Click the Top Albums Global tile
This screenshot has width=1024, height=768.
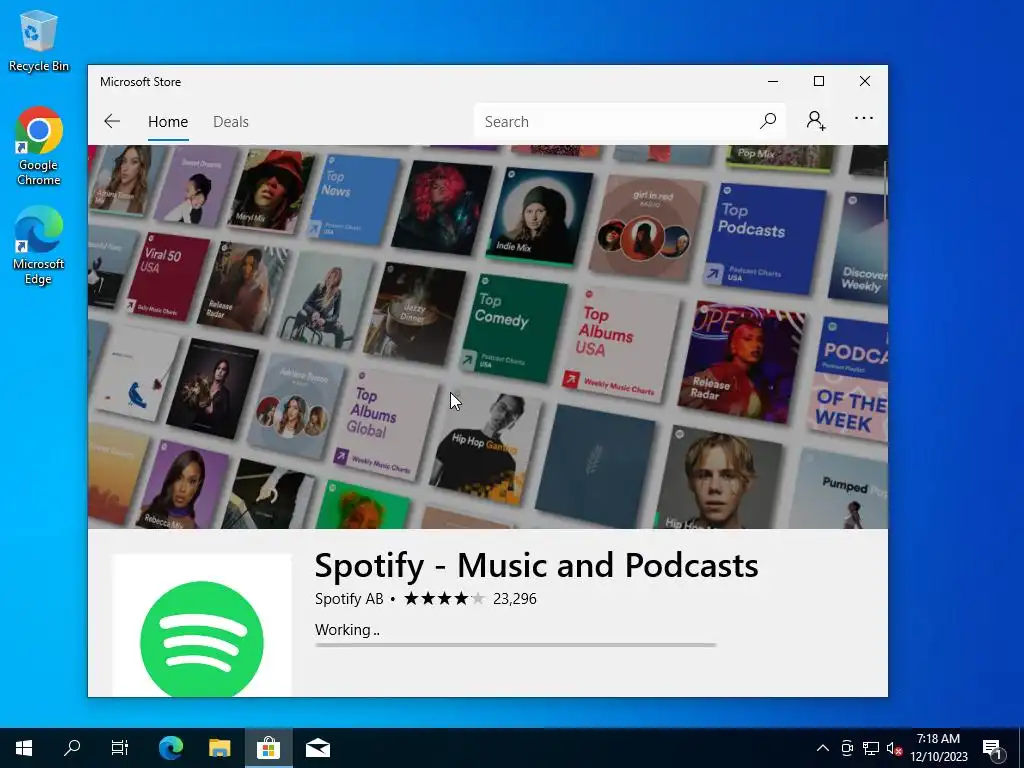coord(385,424)
